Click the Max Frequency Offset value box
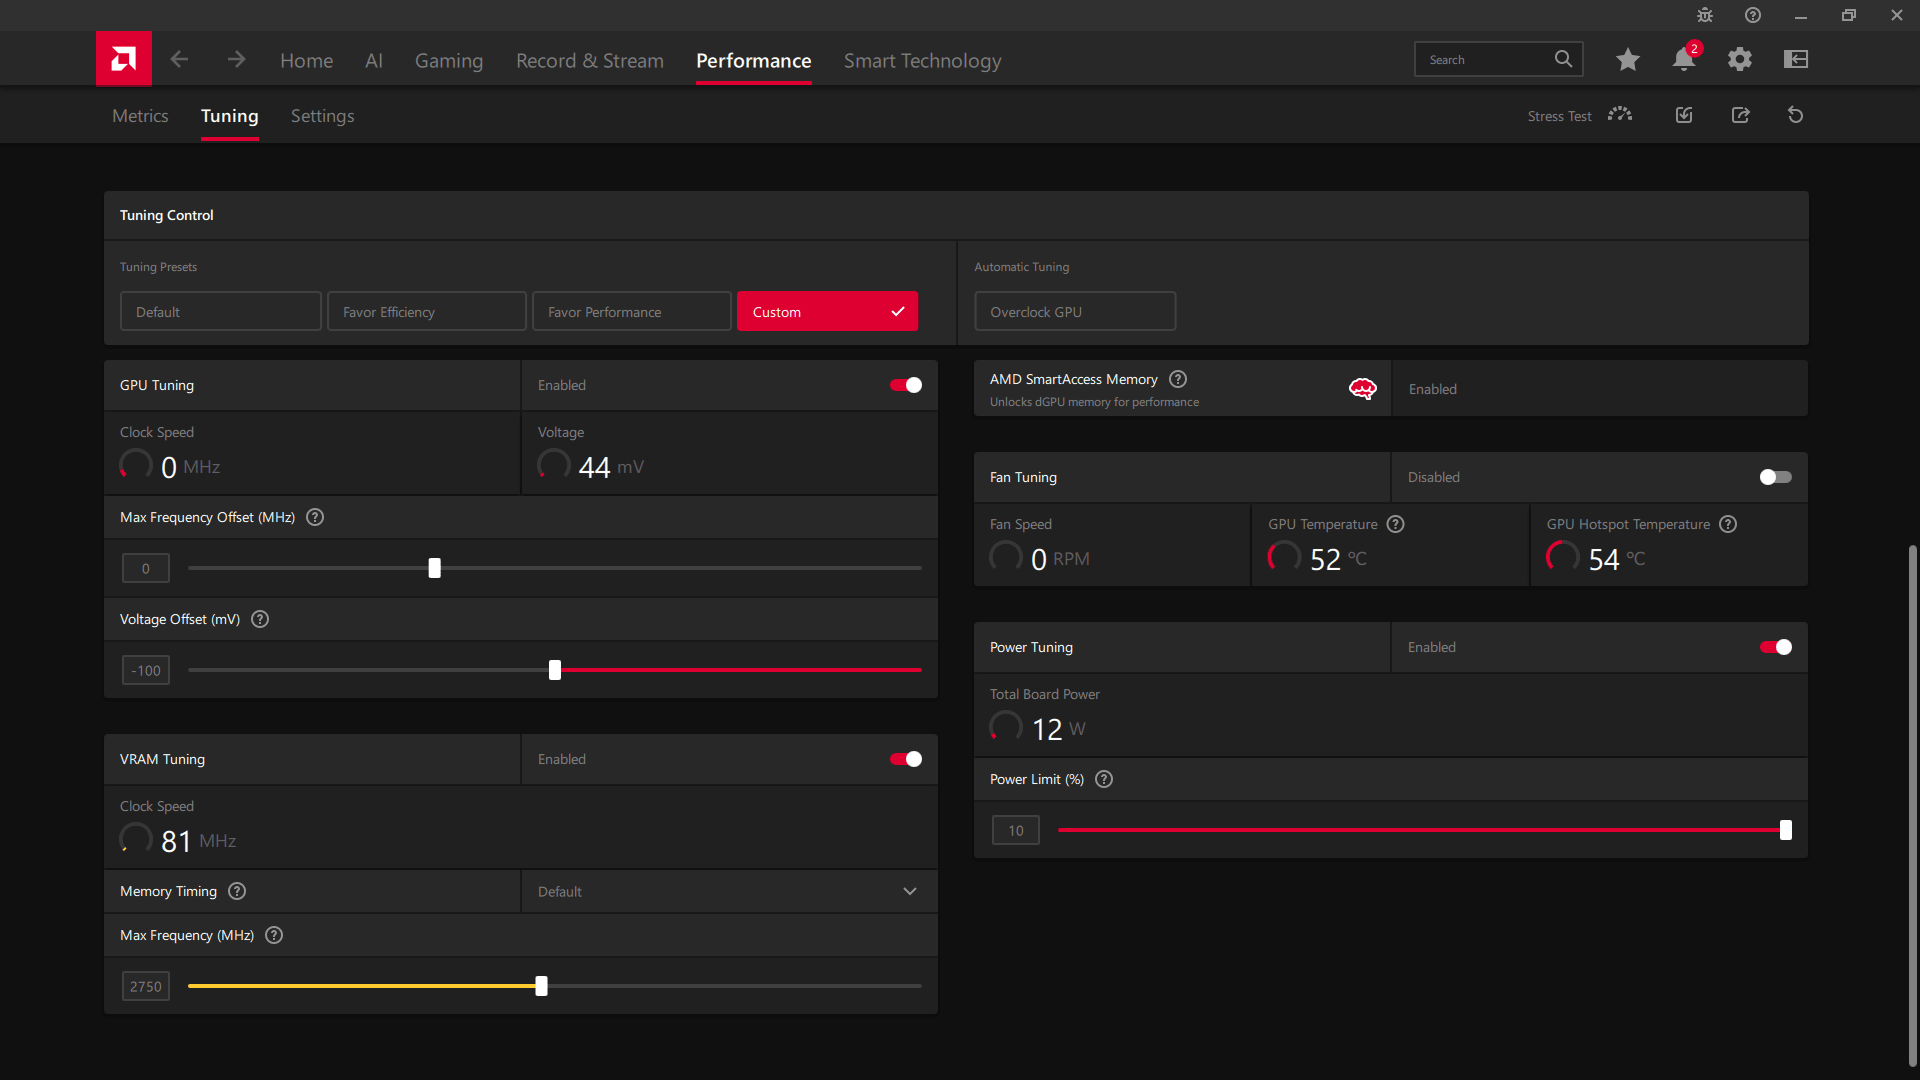The height and width of the screenshot is (1080, 1920). pyautogui.click(x=146, y=568)
